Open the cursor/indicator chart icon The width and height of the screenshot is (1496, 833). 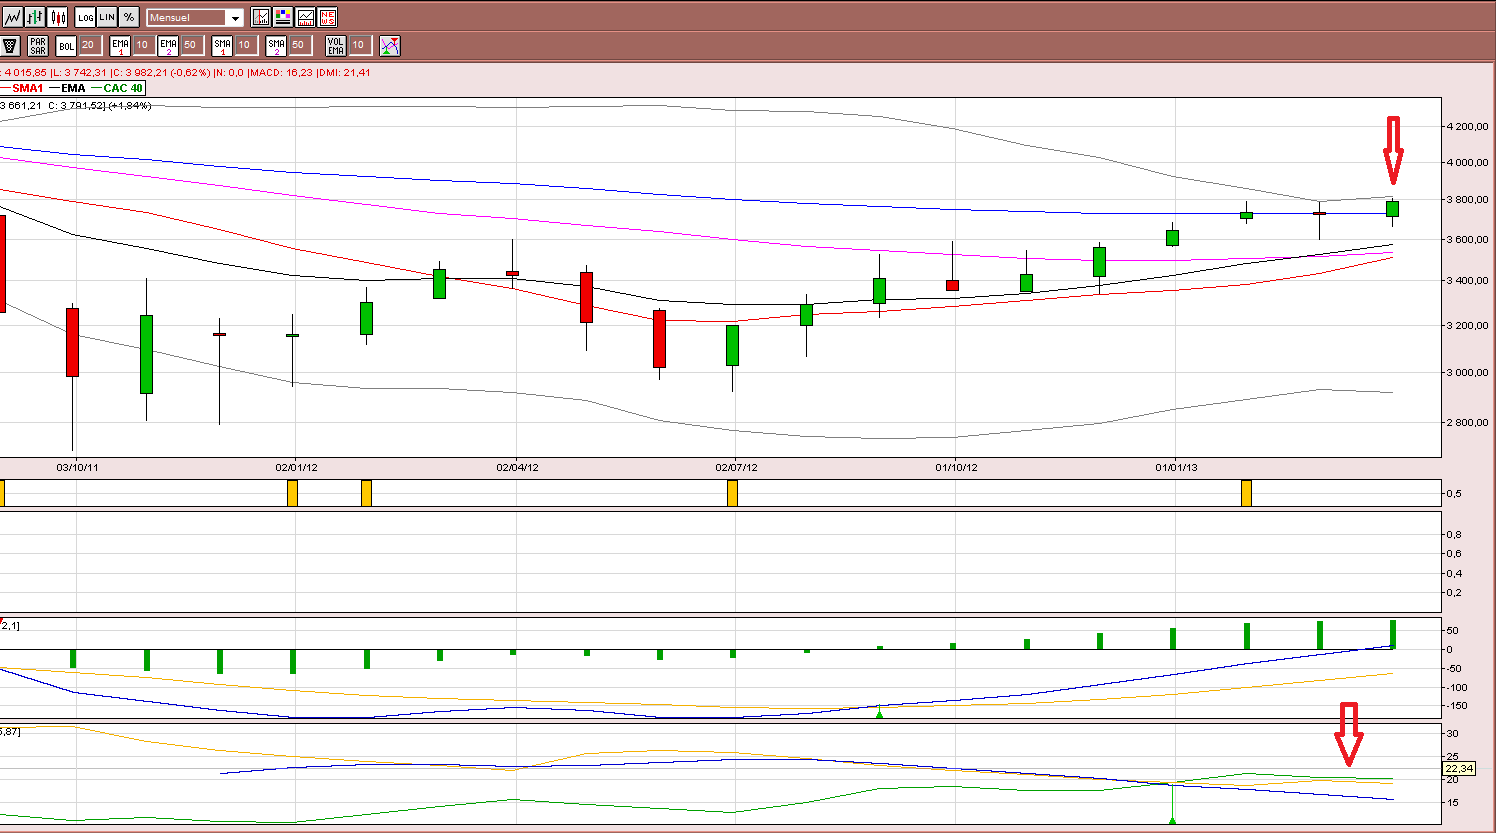pyautogui.click(x=261, y=17)
